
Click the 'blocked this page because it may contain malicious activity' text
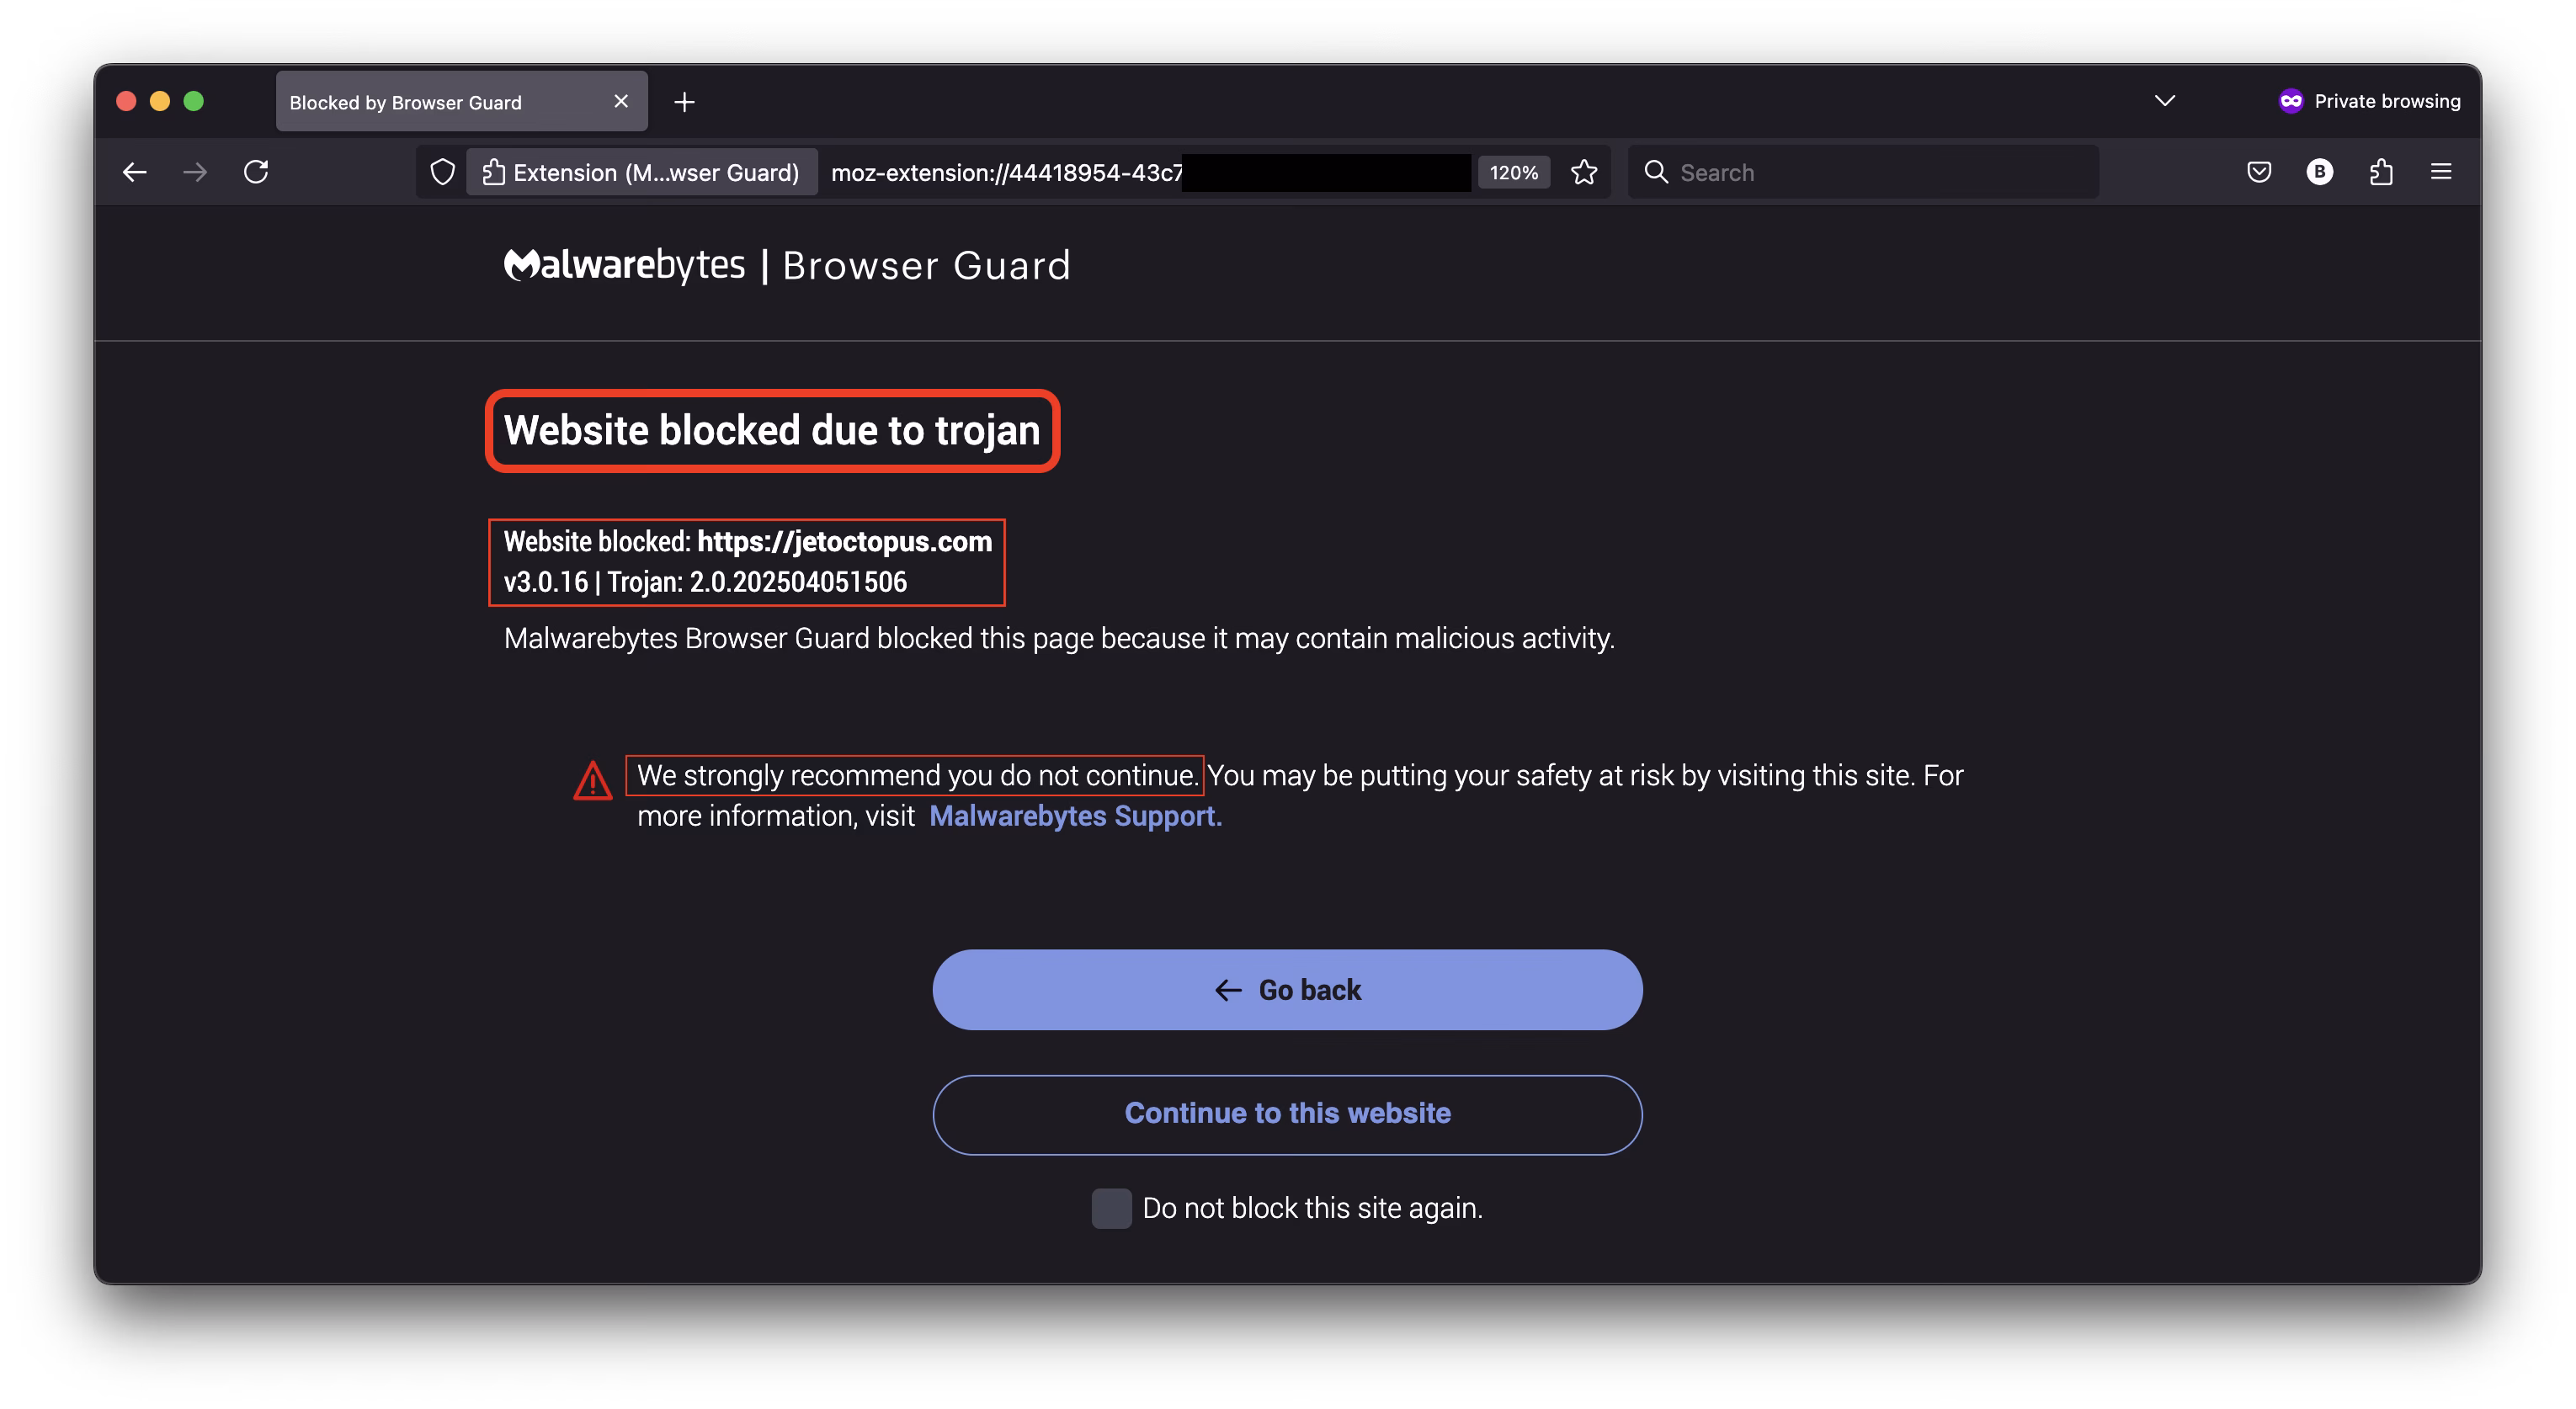pos(1245,638)
